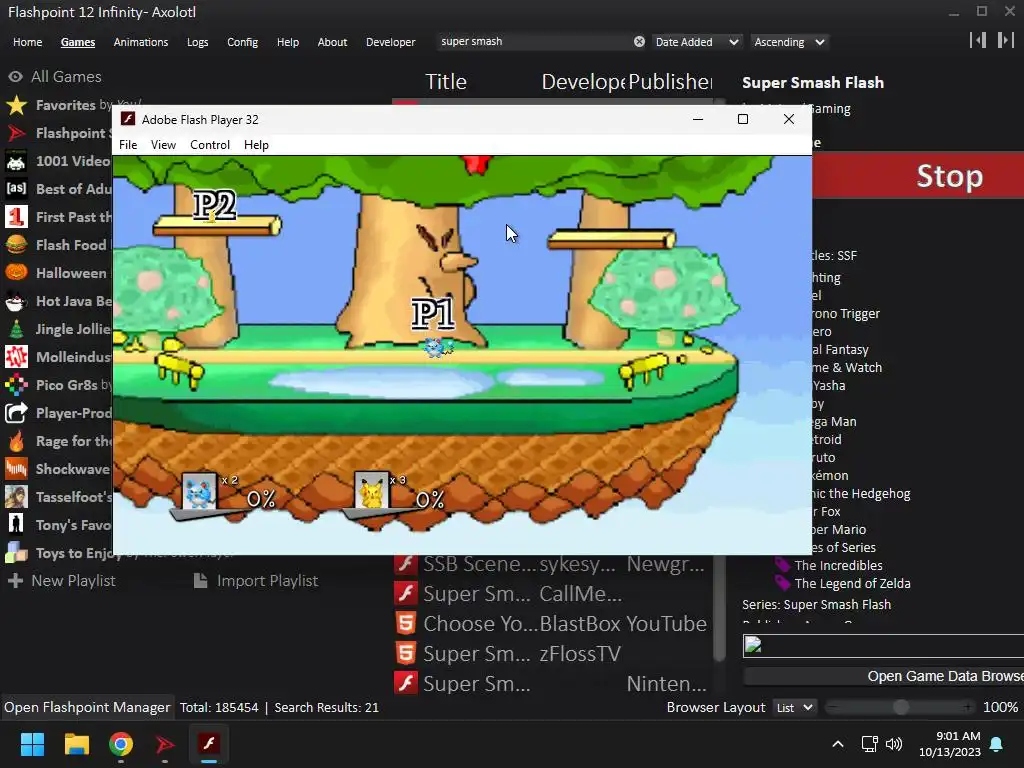Open the Animations tab
The image size is (1024, 768).
[141, 42]
